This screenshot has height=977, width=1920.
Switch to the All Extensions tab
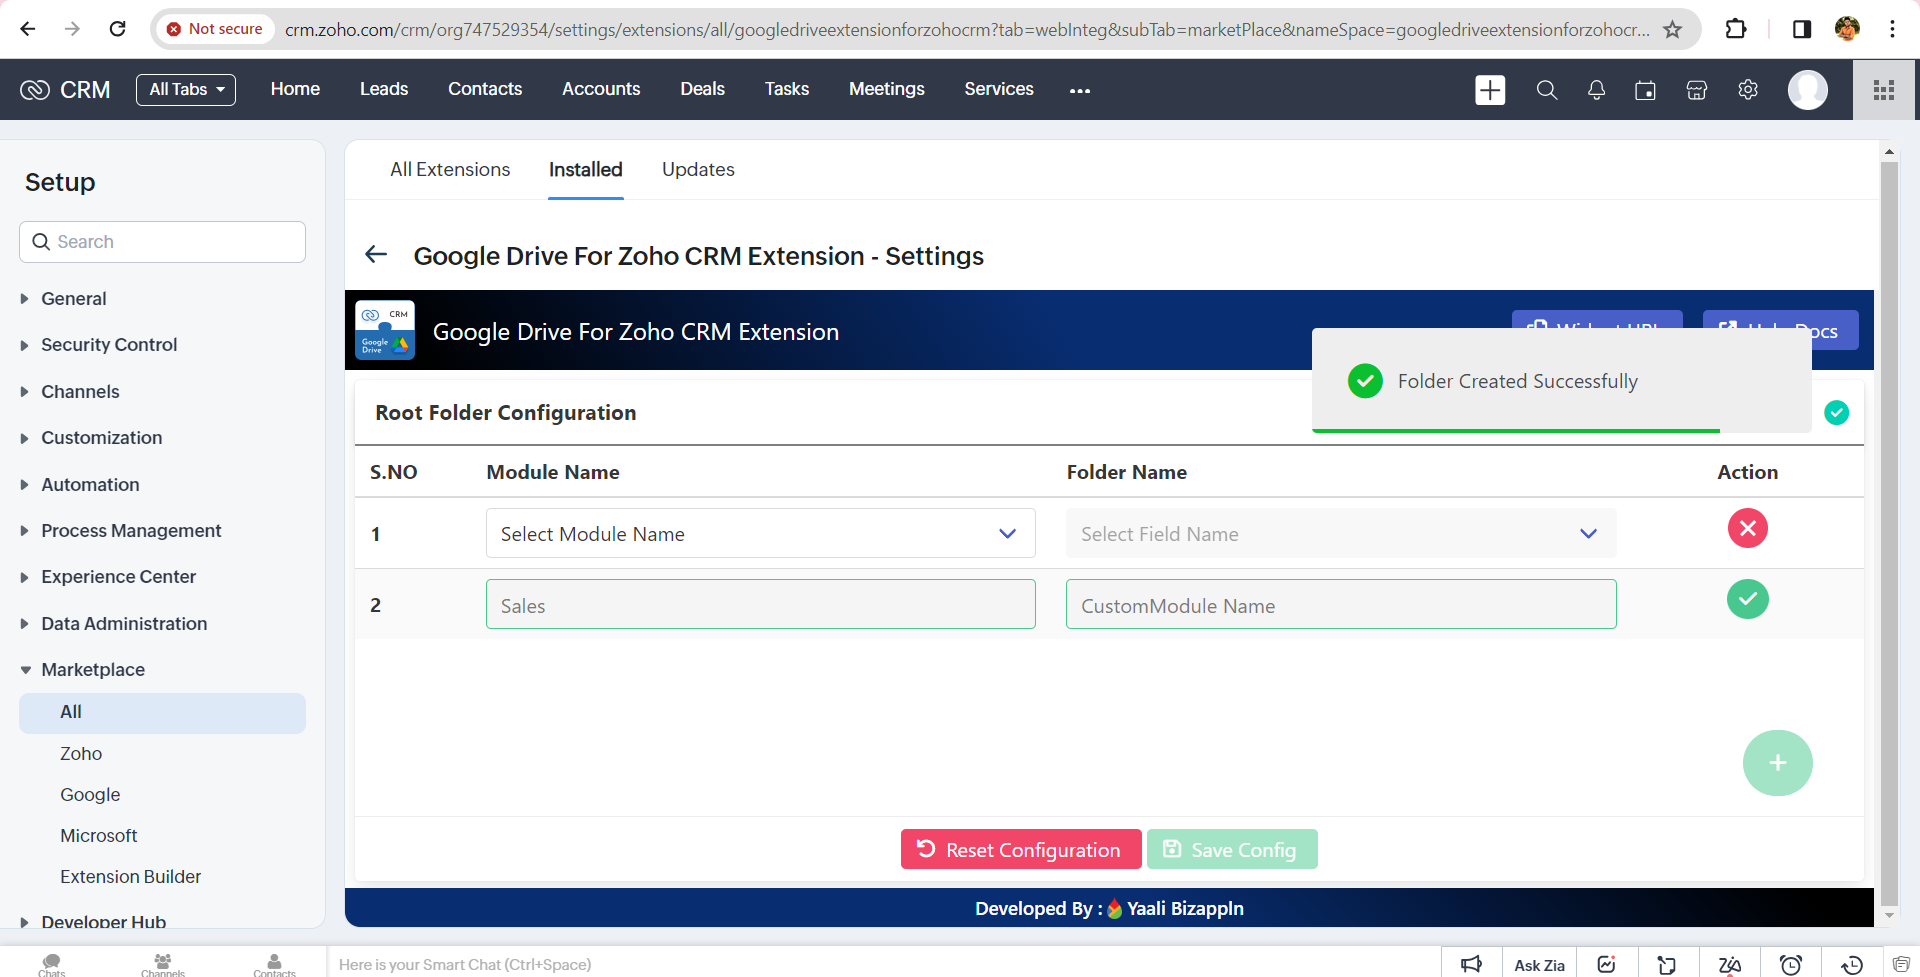[x=450, y=170]
